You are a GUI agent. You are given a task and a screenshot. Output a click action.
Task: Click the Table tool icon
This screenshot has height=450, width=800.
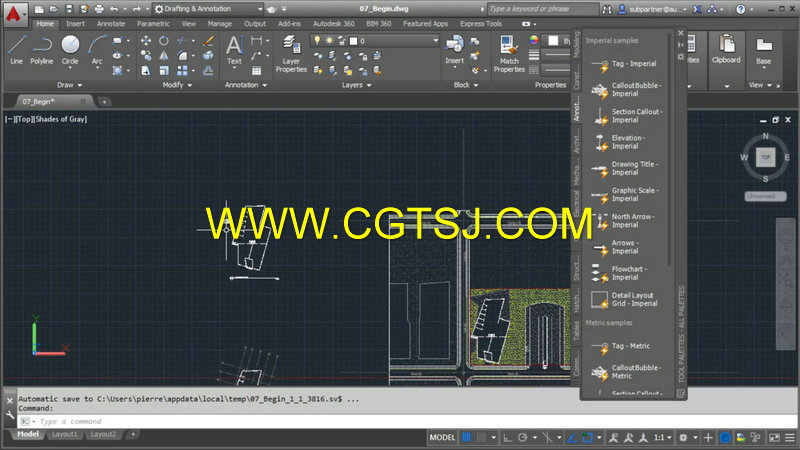point(257,70)
